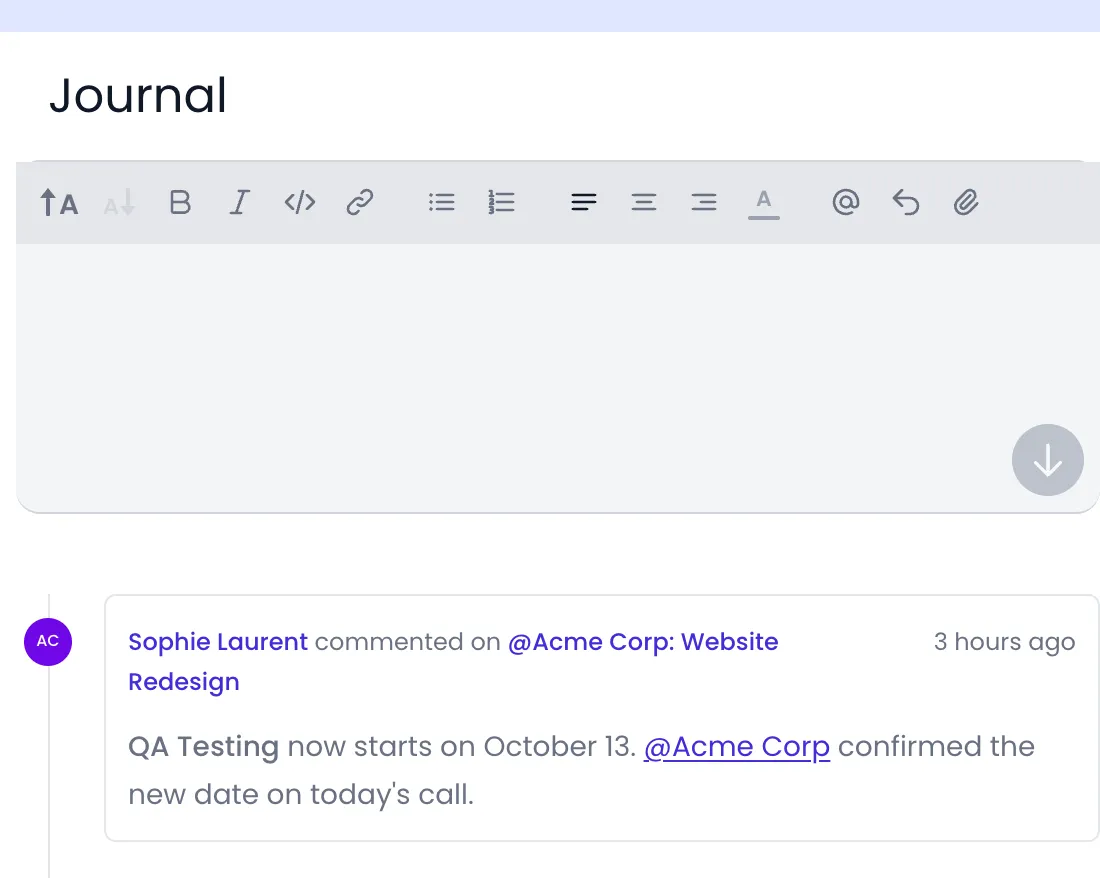Select the bold 'QA Testing' text
1100x878 pixels.
coord(203,747)
